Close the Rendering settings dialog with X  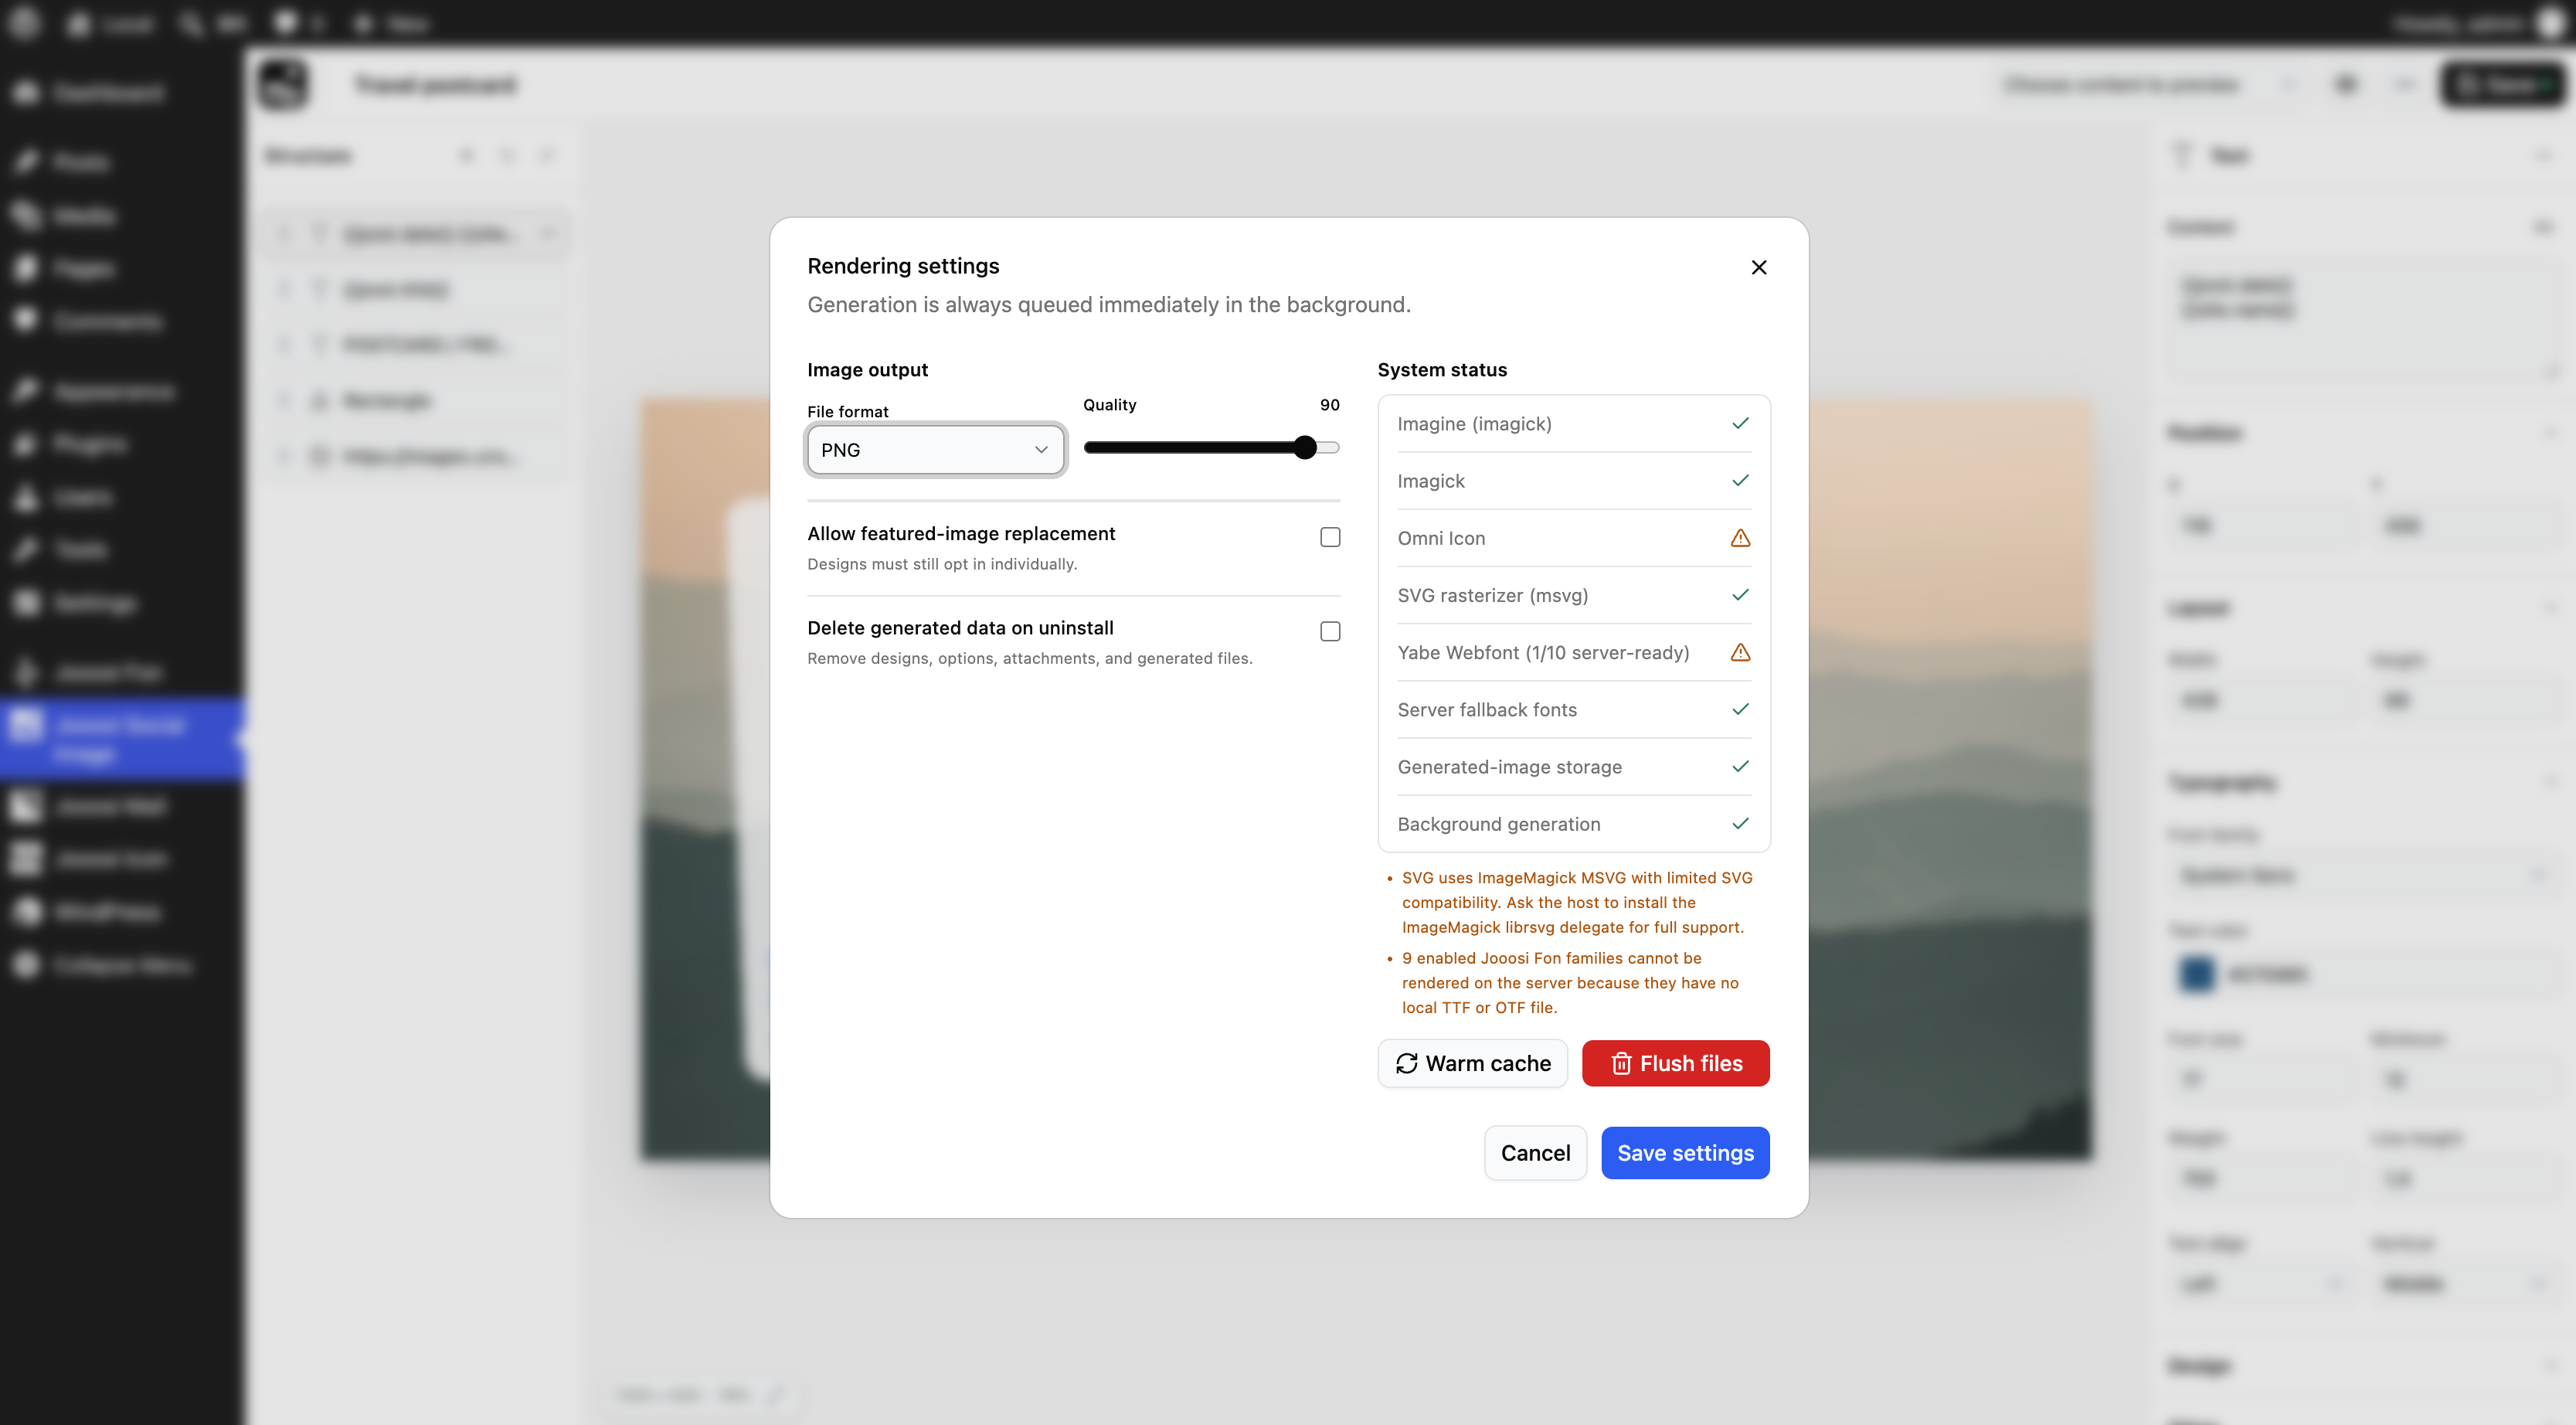point(1759,267)
